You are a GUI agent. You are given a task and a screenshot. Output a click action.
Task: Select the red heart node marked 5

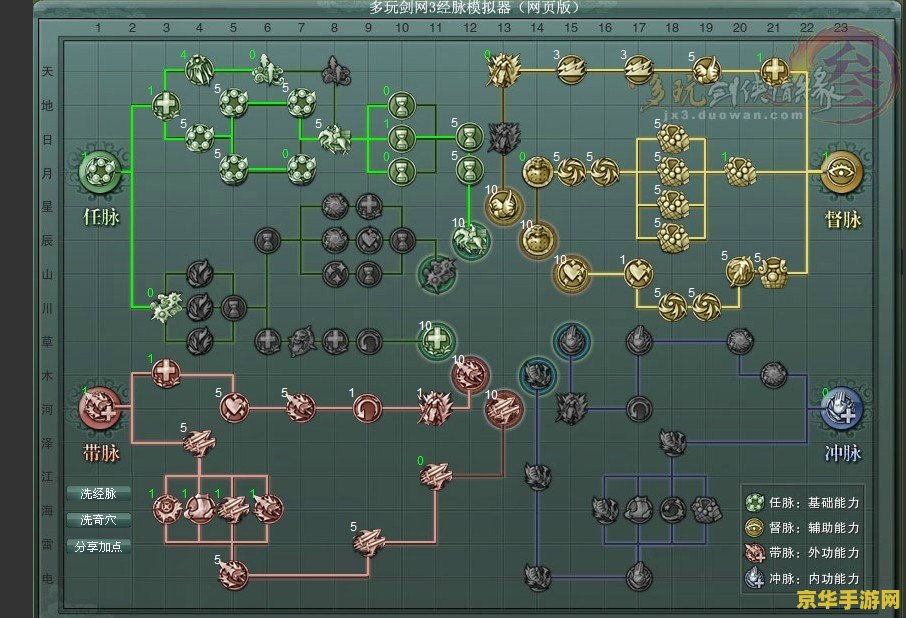(233, 408)
